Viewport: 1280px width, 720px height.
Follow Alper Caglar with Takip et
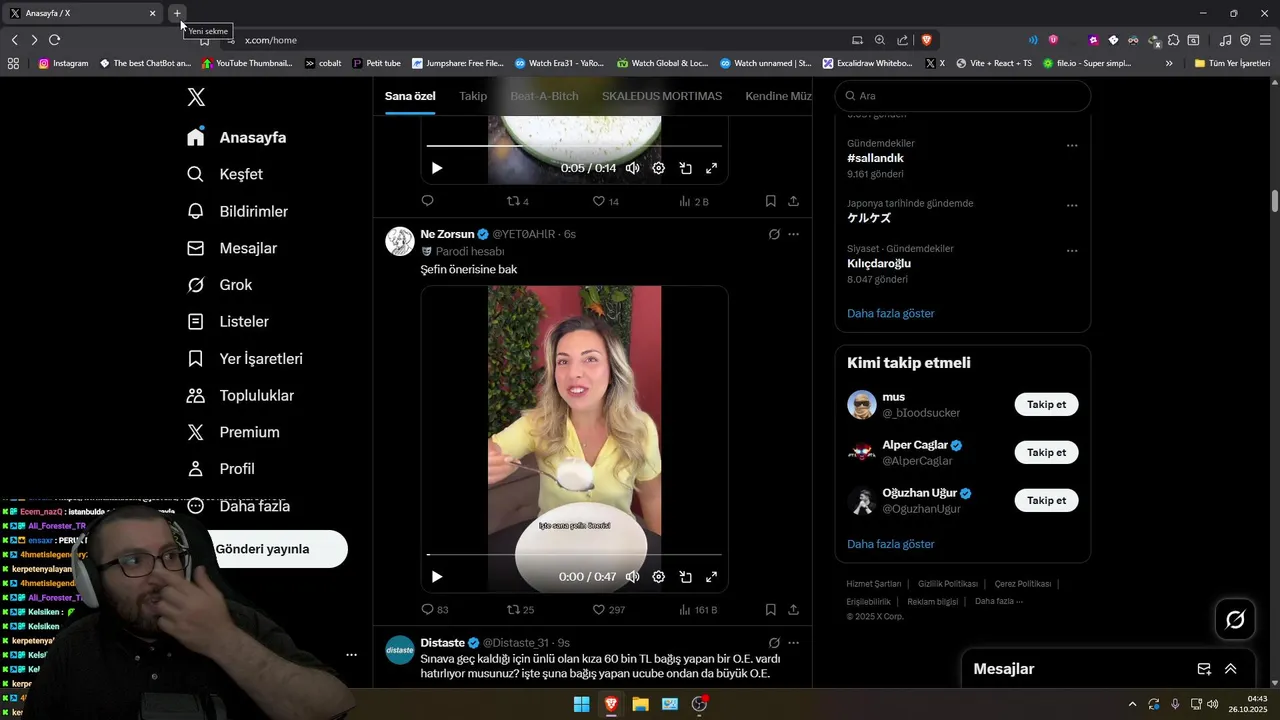click(1046, 452)
